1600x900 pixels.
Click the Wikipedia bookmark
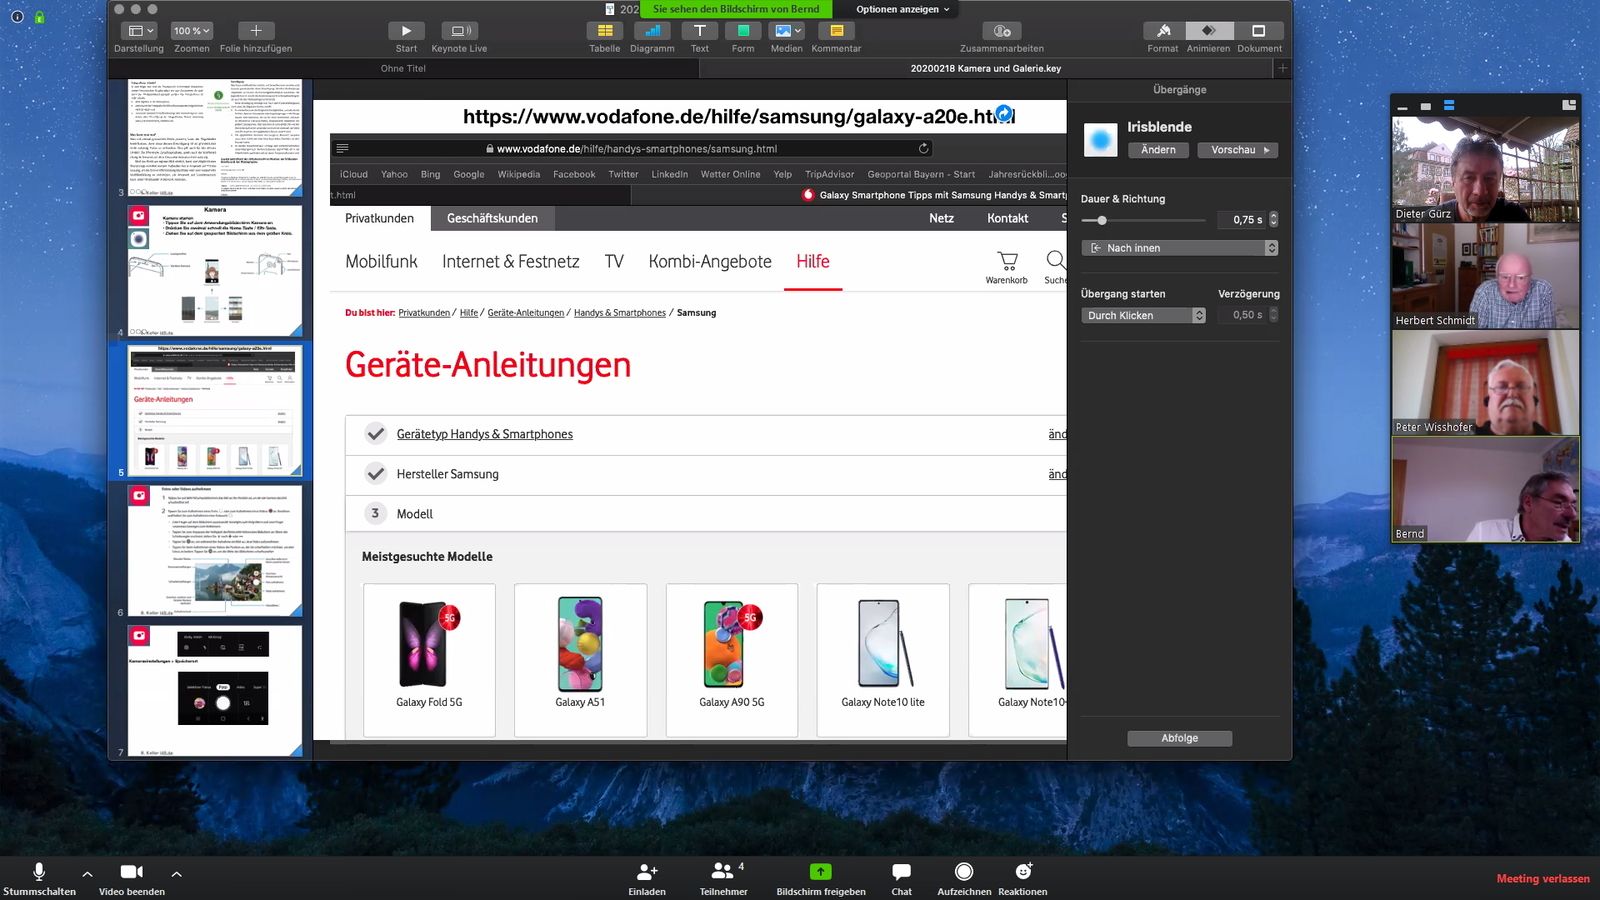coord(519,174)
